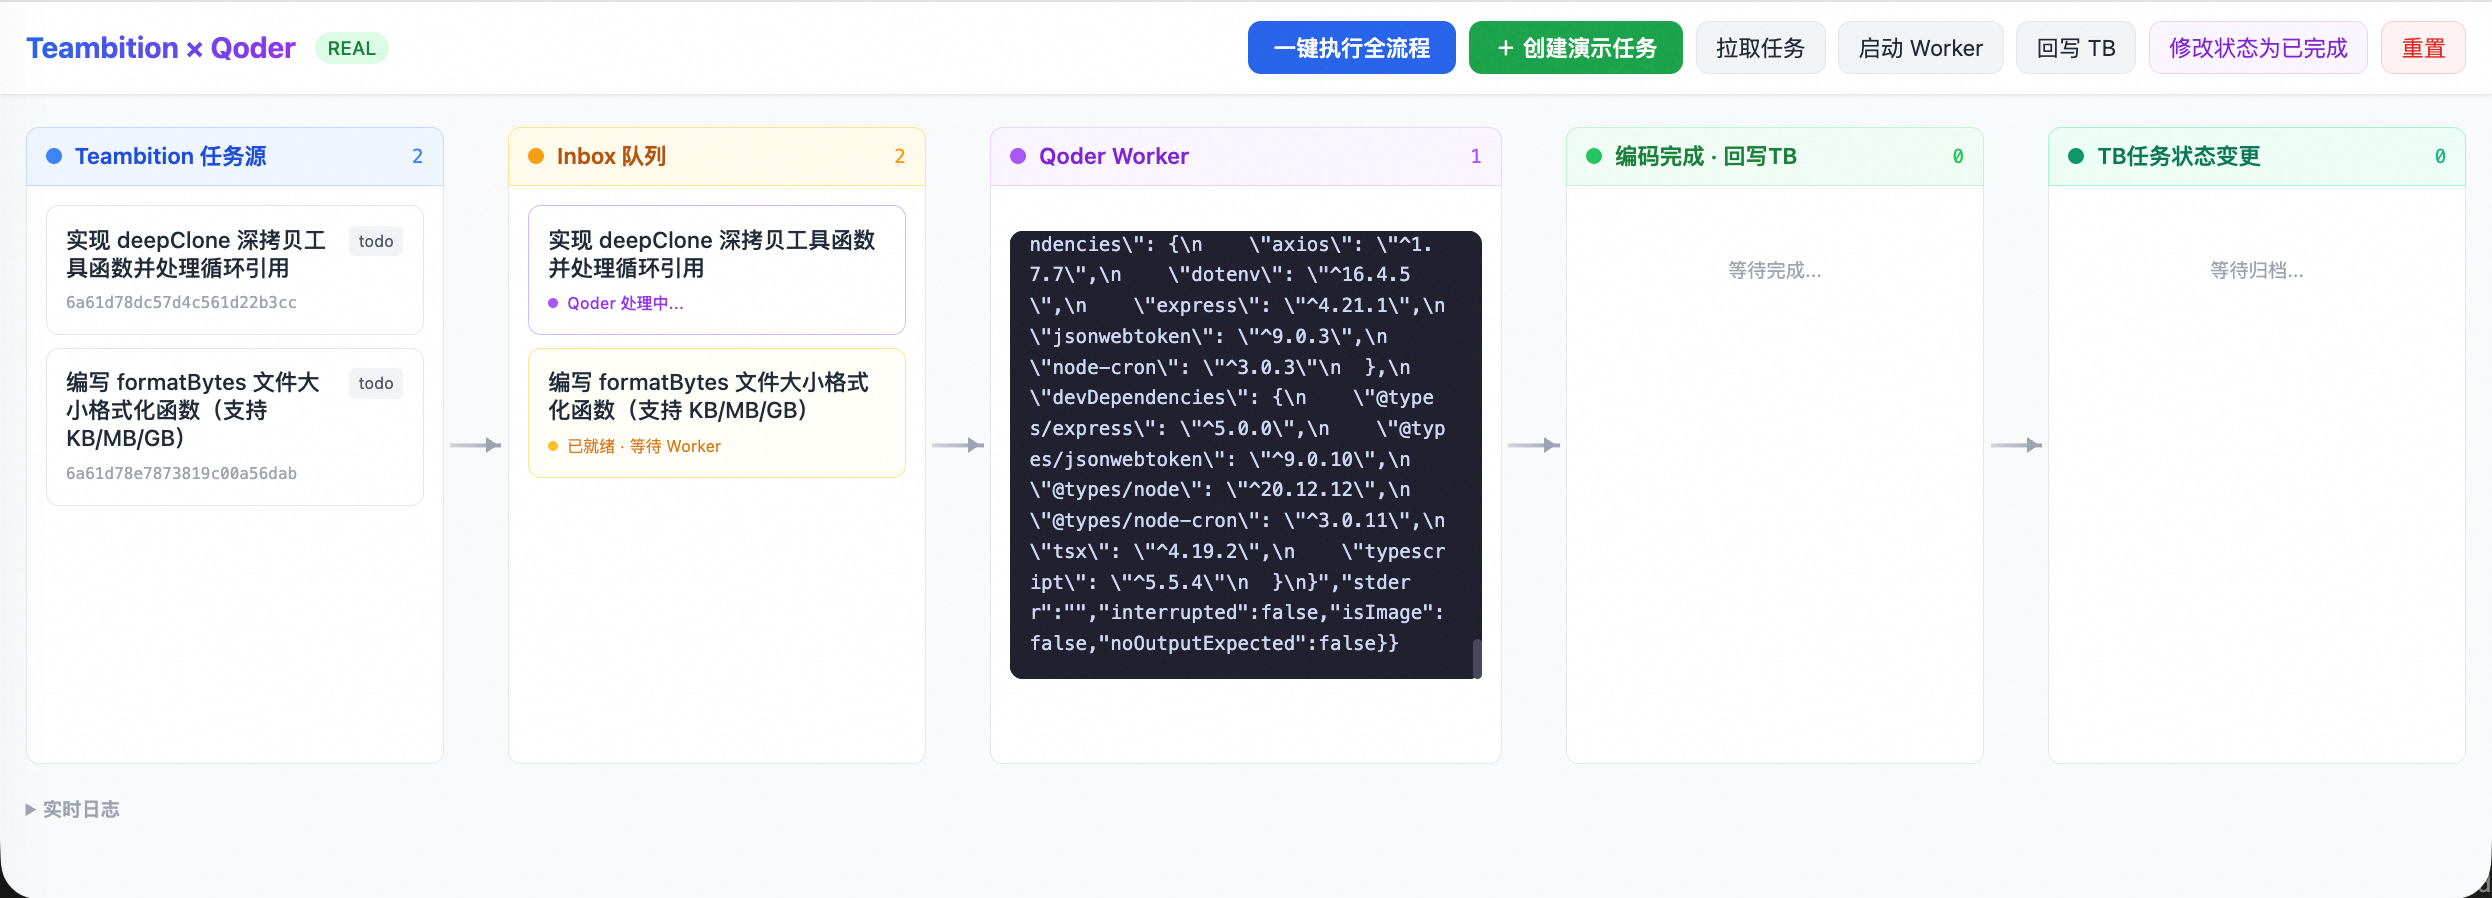Click the Inbox 队列 column header

coord(717,156)
